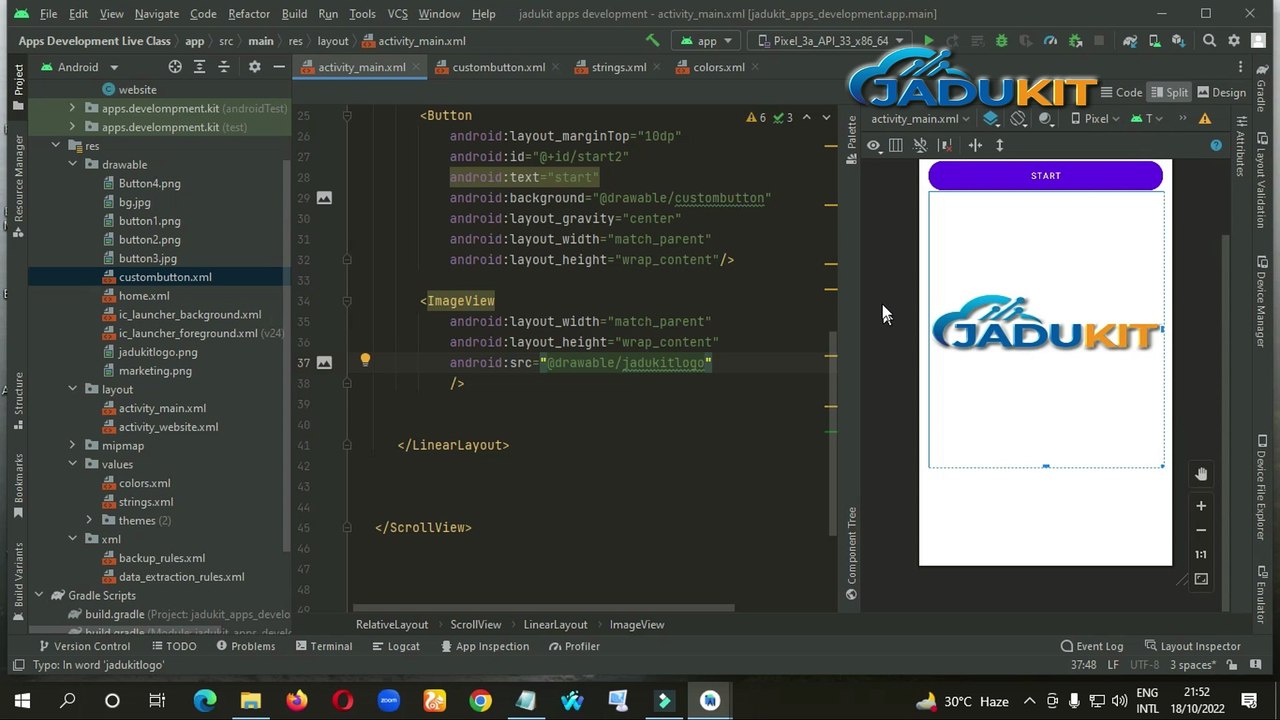
Task: Open the Refactor menu
Action: coord(249,14)
